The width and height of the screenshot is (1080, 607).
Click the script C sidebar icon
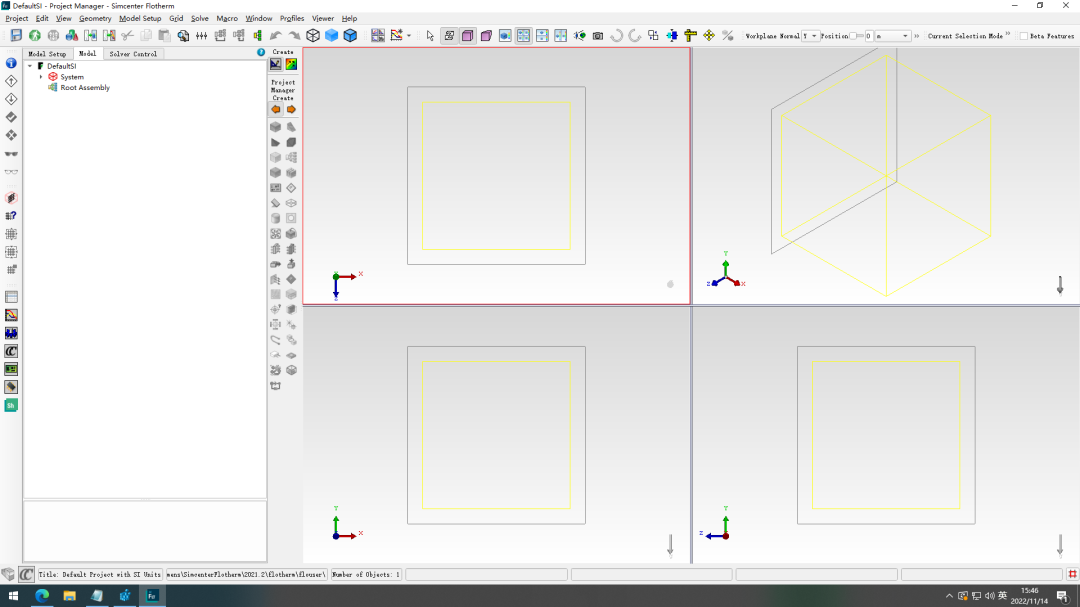11,351
